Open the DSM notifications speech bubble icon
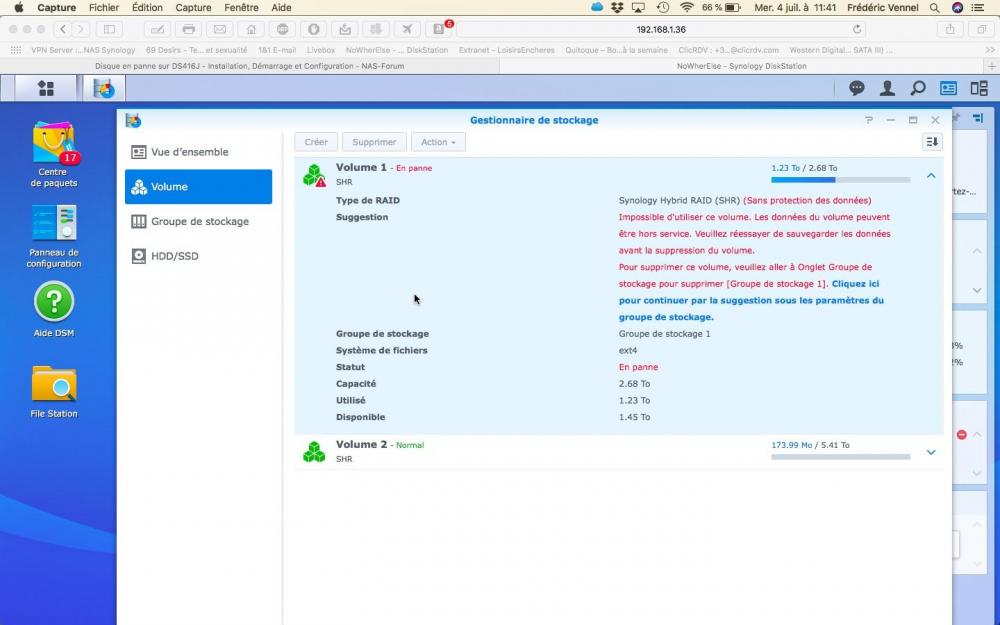Viewport: 1000px width, 625px height. tap(857, 88)
